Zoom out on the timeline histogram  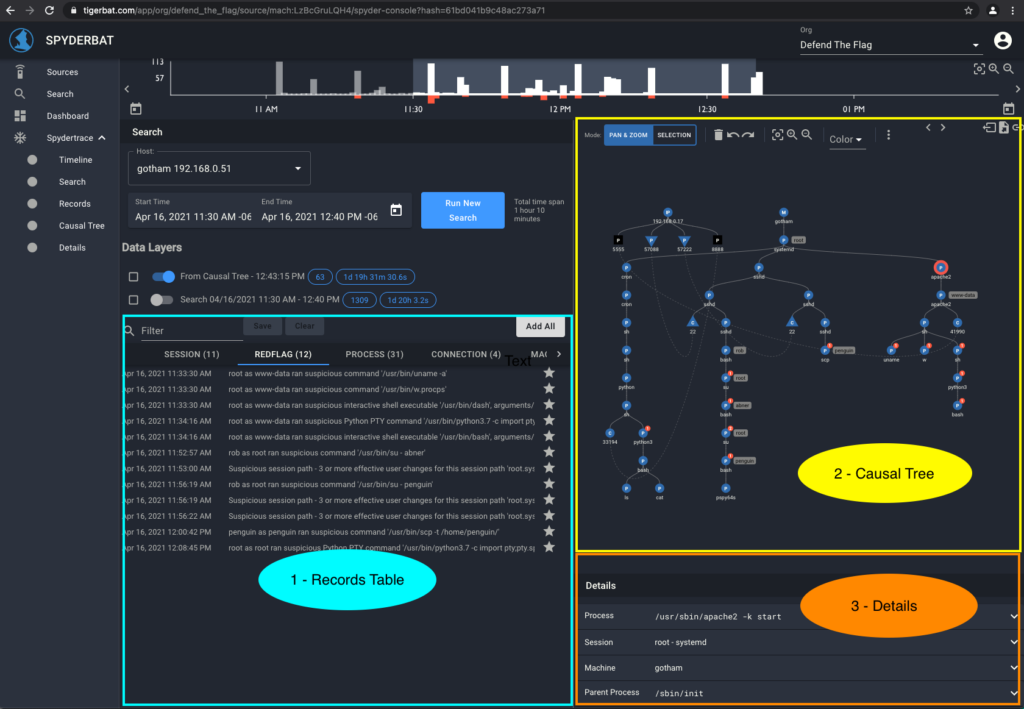point(1008,69)
